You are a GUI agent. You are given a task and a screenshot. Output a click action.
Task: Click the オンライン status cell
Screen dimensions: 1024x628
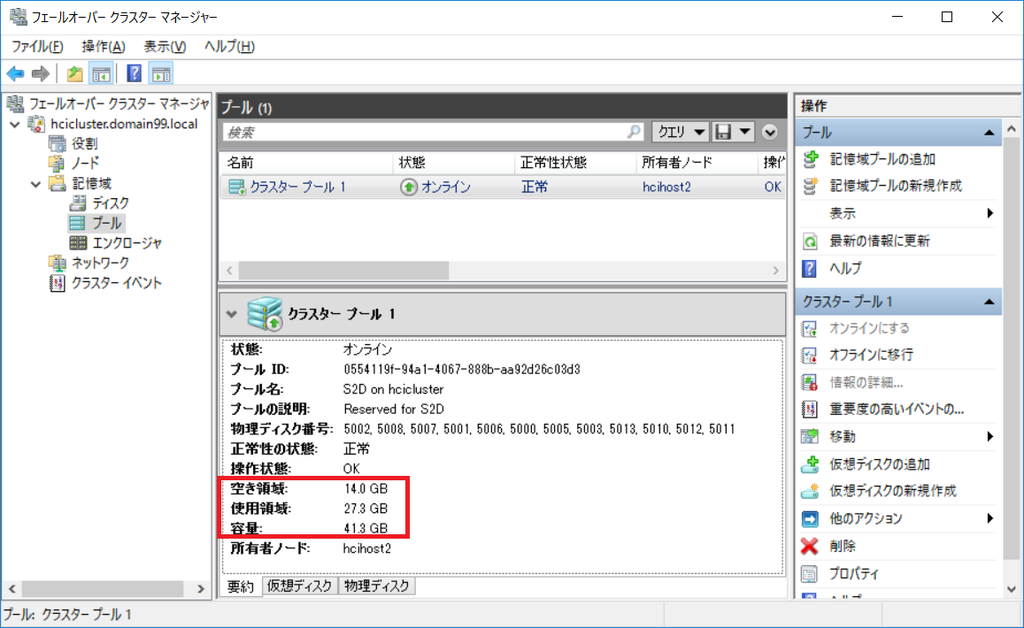coord(436,187)
